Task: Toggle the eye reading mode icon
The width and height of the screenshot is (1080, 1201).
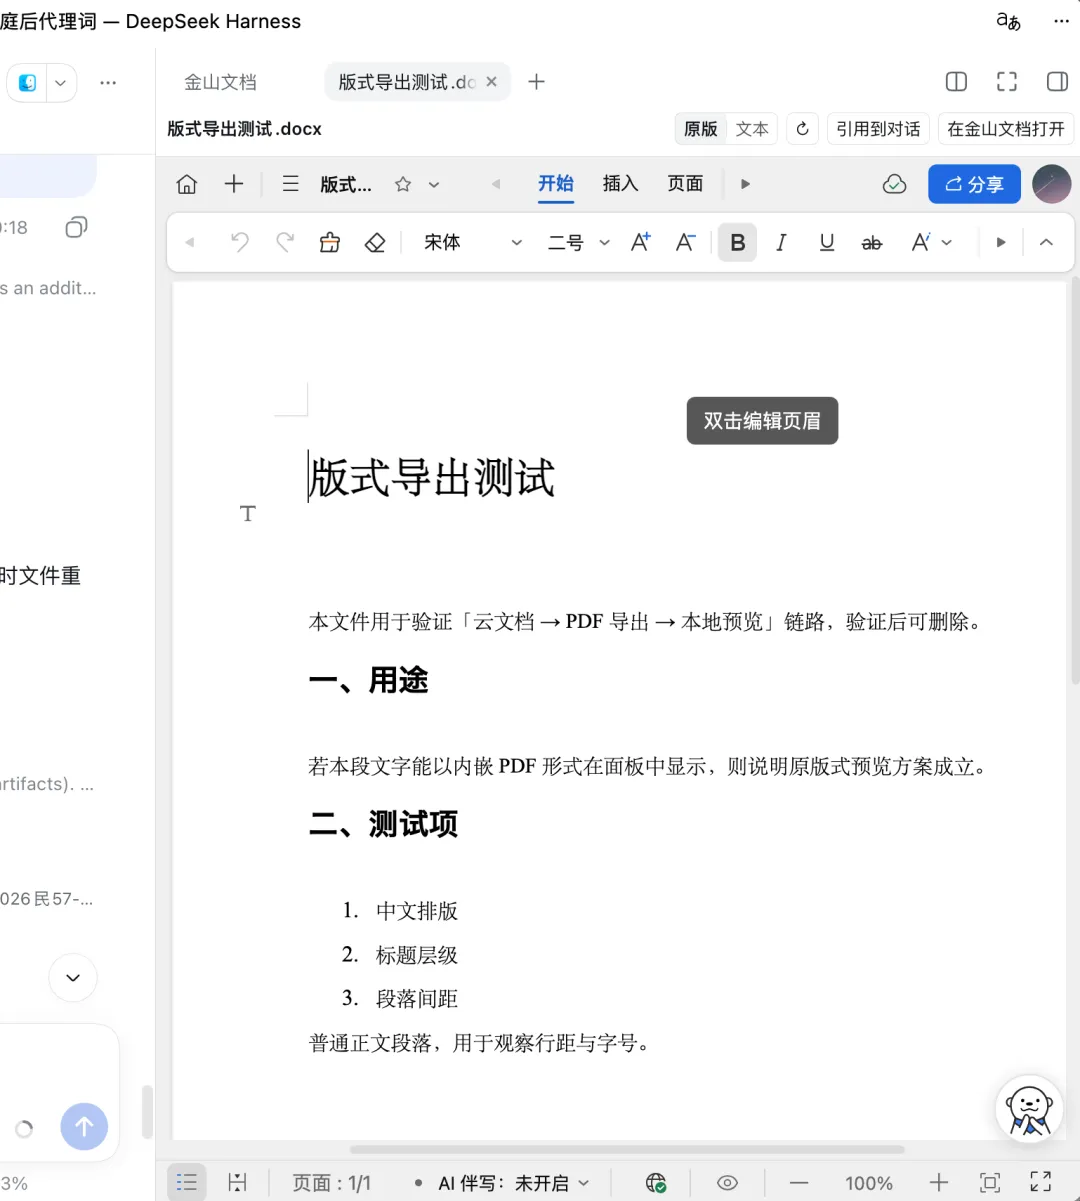Action: 727,1183
